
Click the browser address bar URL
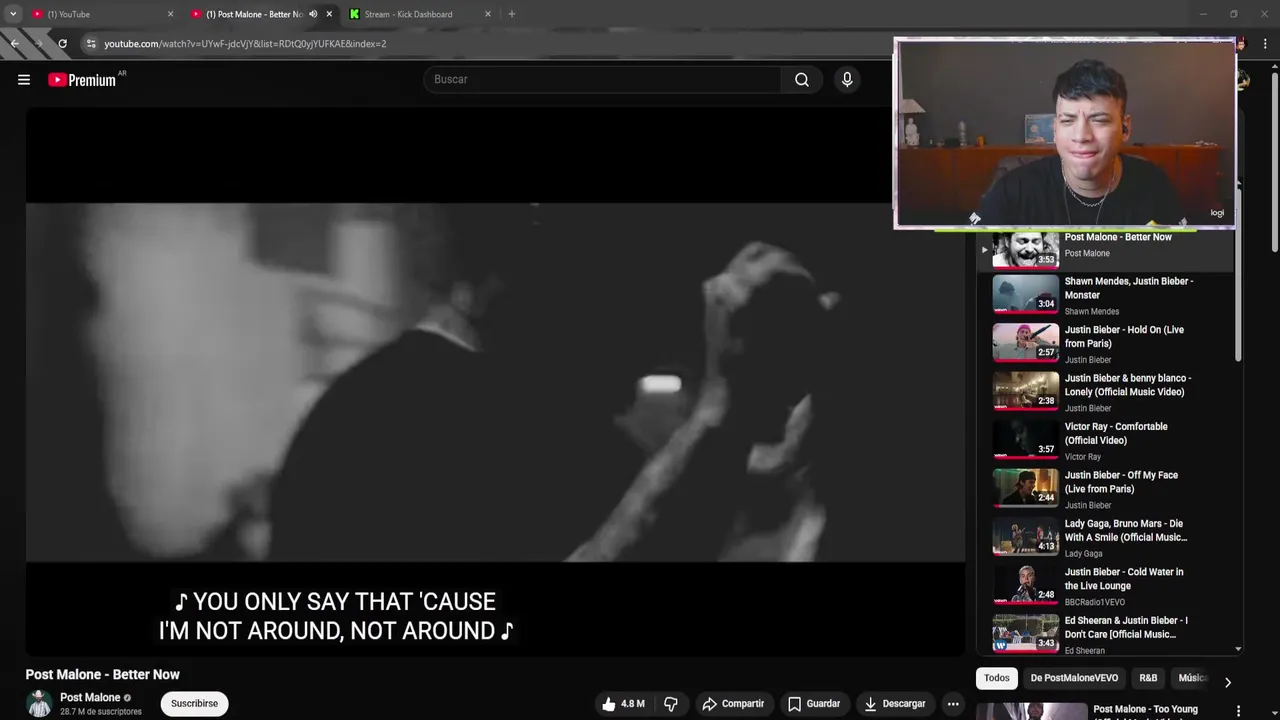coord(245,44)
